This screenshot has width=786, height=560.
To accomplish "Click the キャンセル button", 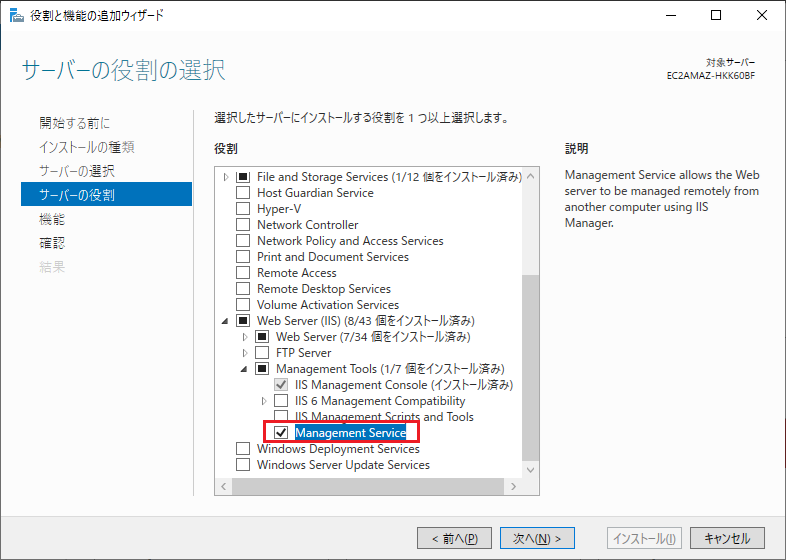I will click(x=727, y=538).
